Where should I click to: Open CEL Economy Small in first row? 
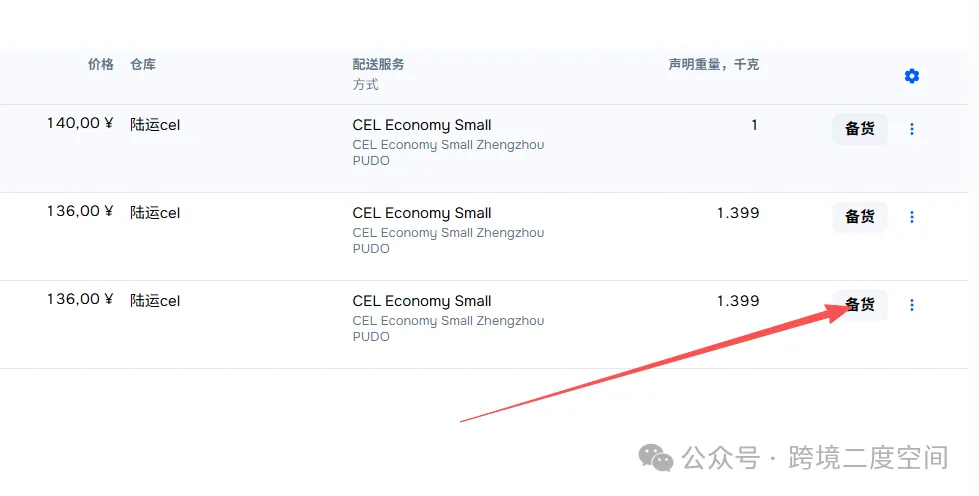click(x=421, y=125)
